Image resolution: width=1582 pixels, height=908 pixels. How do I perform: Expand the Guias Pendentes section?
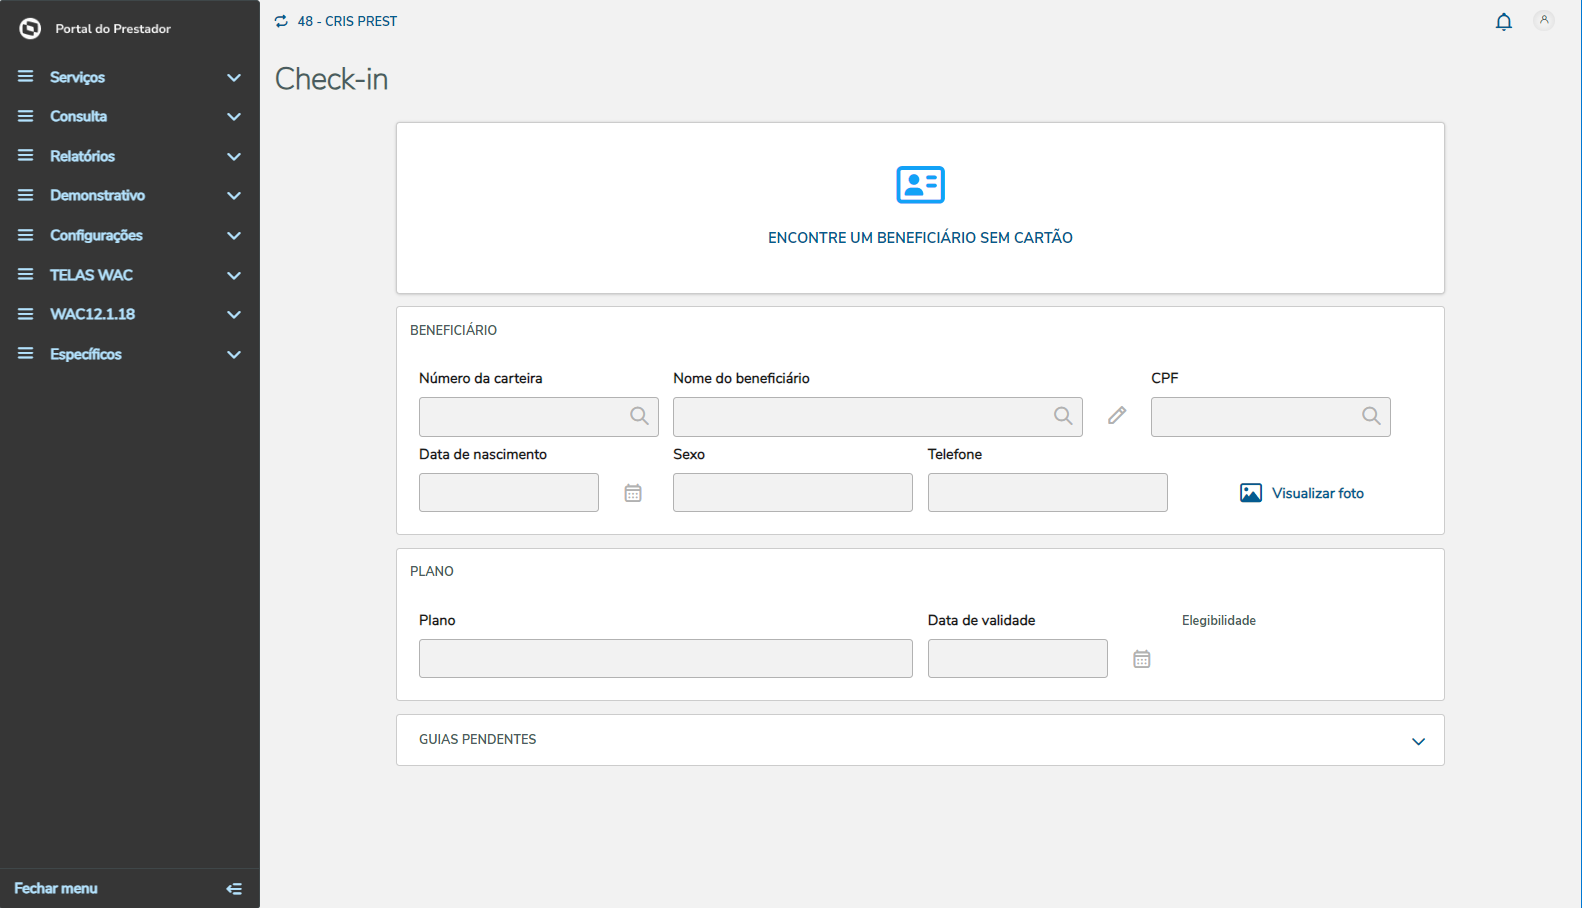pos(1418,741)
